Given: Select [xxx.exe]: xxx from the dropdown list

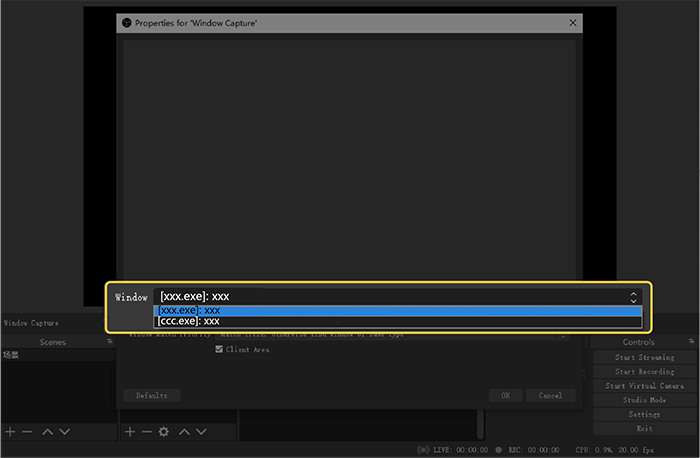Looking at the screenshot, I should pos(397,310).
